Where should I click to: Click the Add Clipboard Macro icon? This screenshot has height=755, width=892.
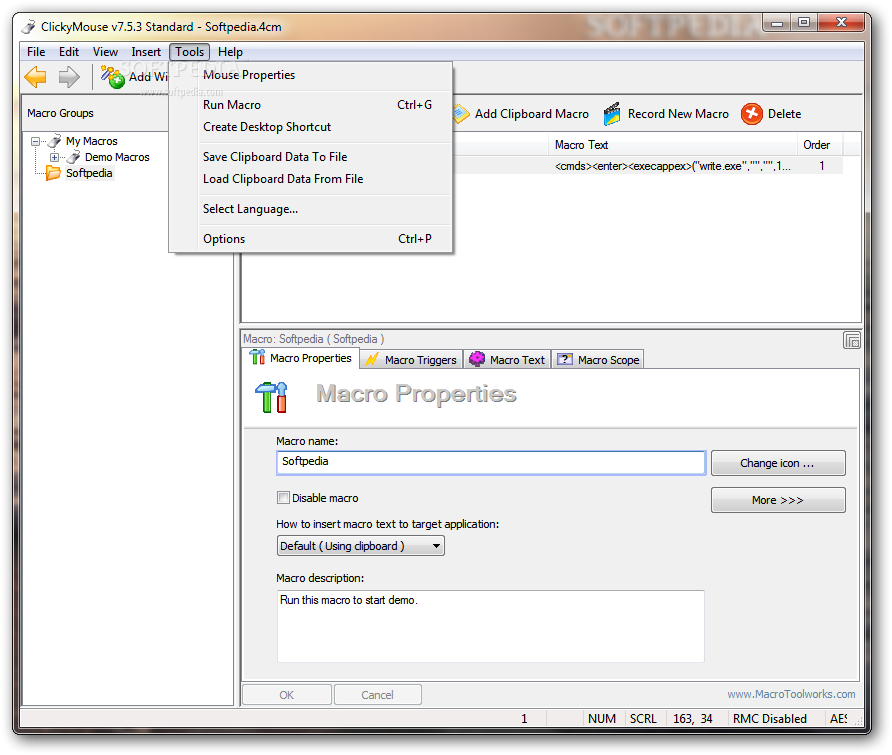461,114
